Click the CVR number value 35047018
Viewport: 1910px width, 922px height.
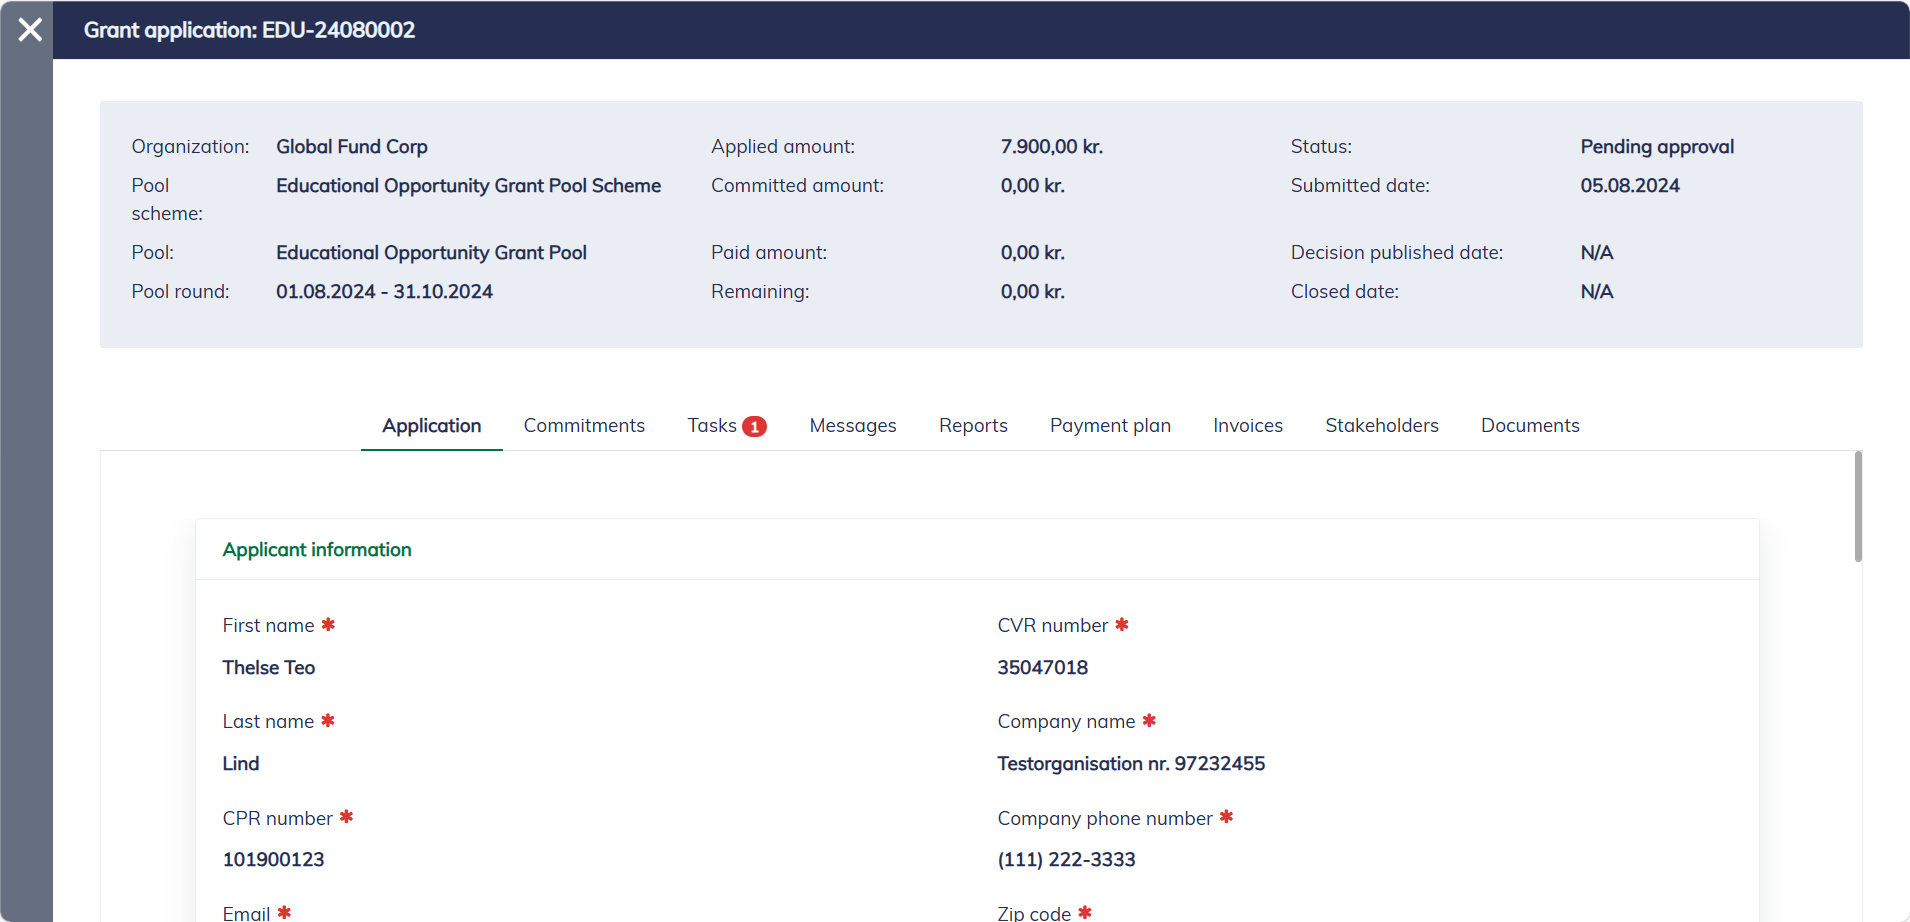[x=1042, y=668]
